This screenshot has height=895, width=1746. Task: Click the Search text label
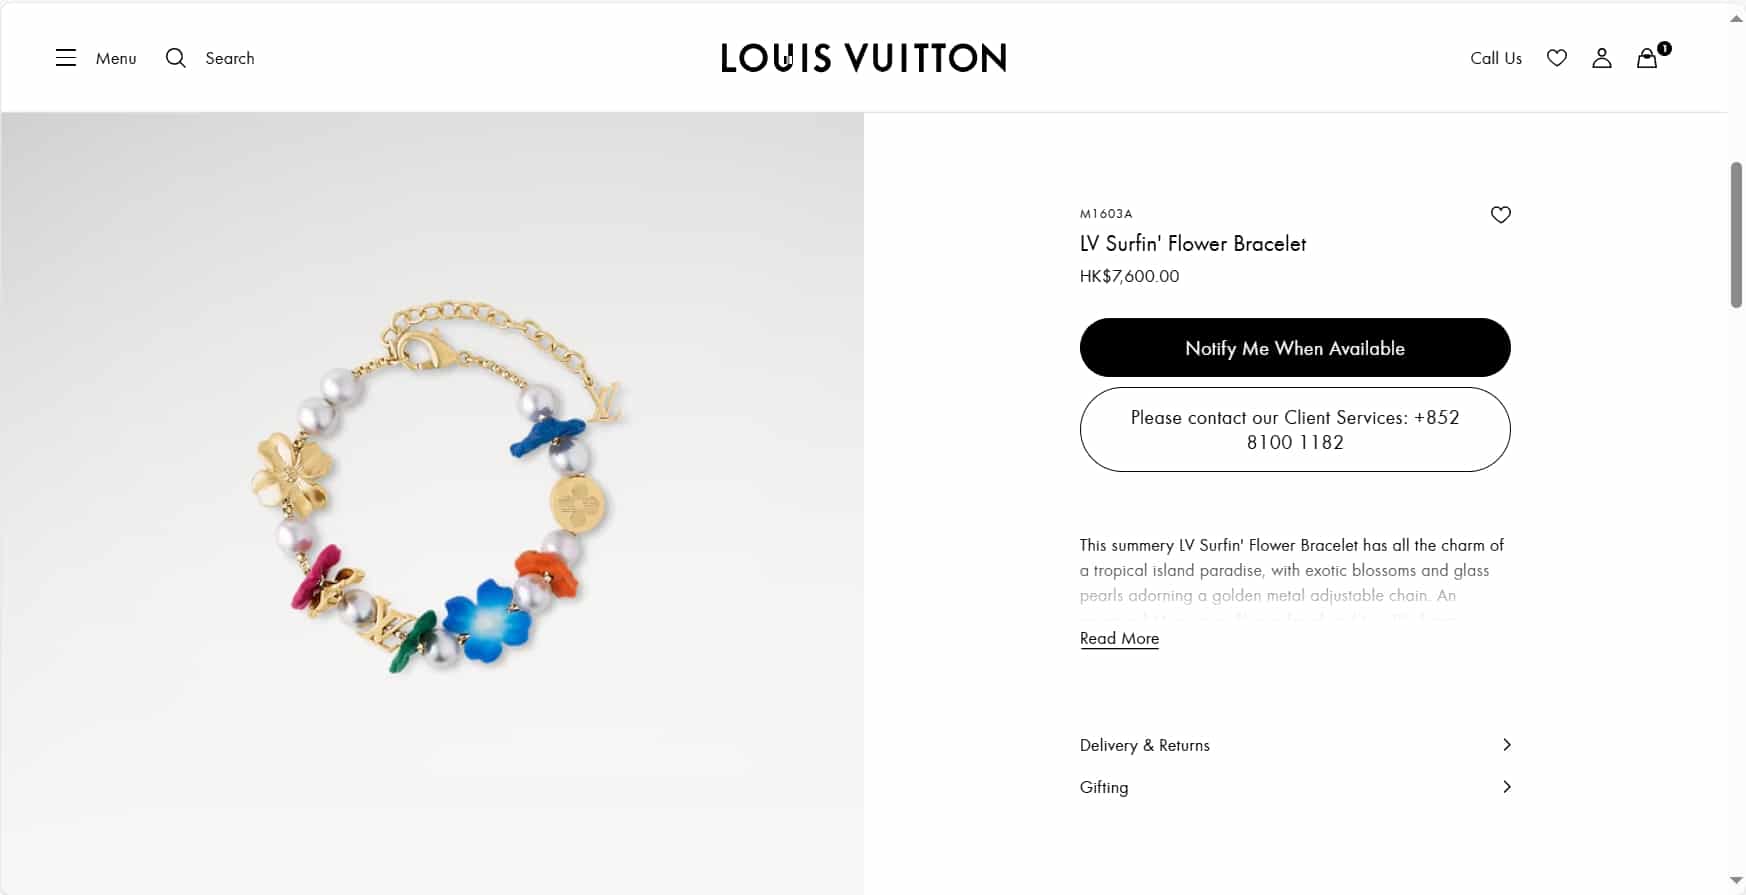coord(230,58)
